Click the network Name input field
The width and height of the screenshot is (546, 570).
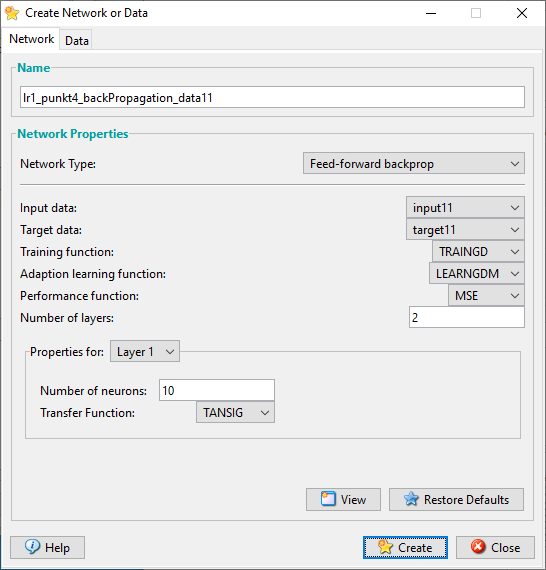pyautogui.click(x=272, y=97)
